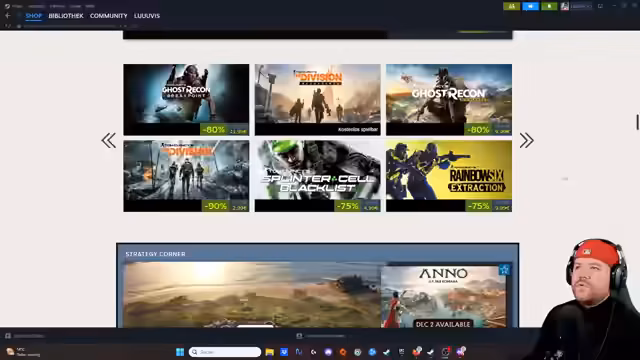Image resolution: width=640 pixels, height=360 pixels.
Task: Click the page scrollbar handle at right
Action: click(637, 122)
